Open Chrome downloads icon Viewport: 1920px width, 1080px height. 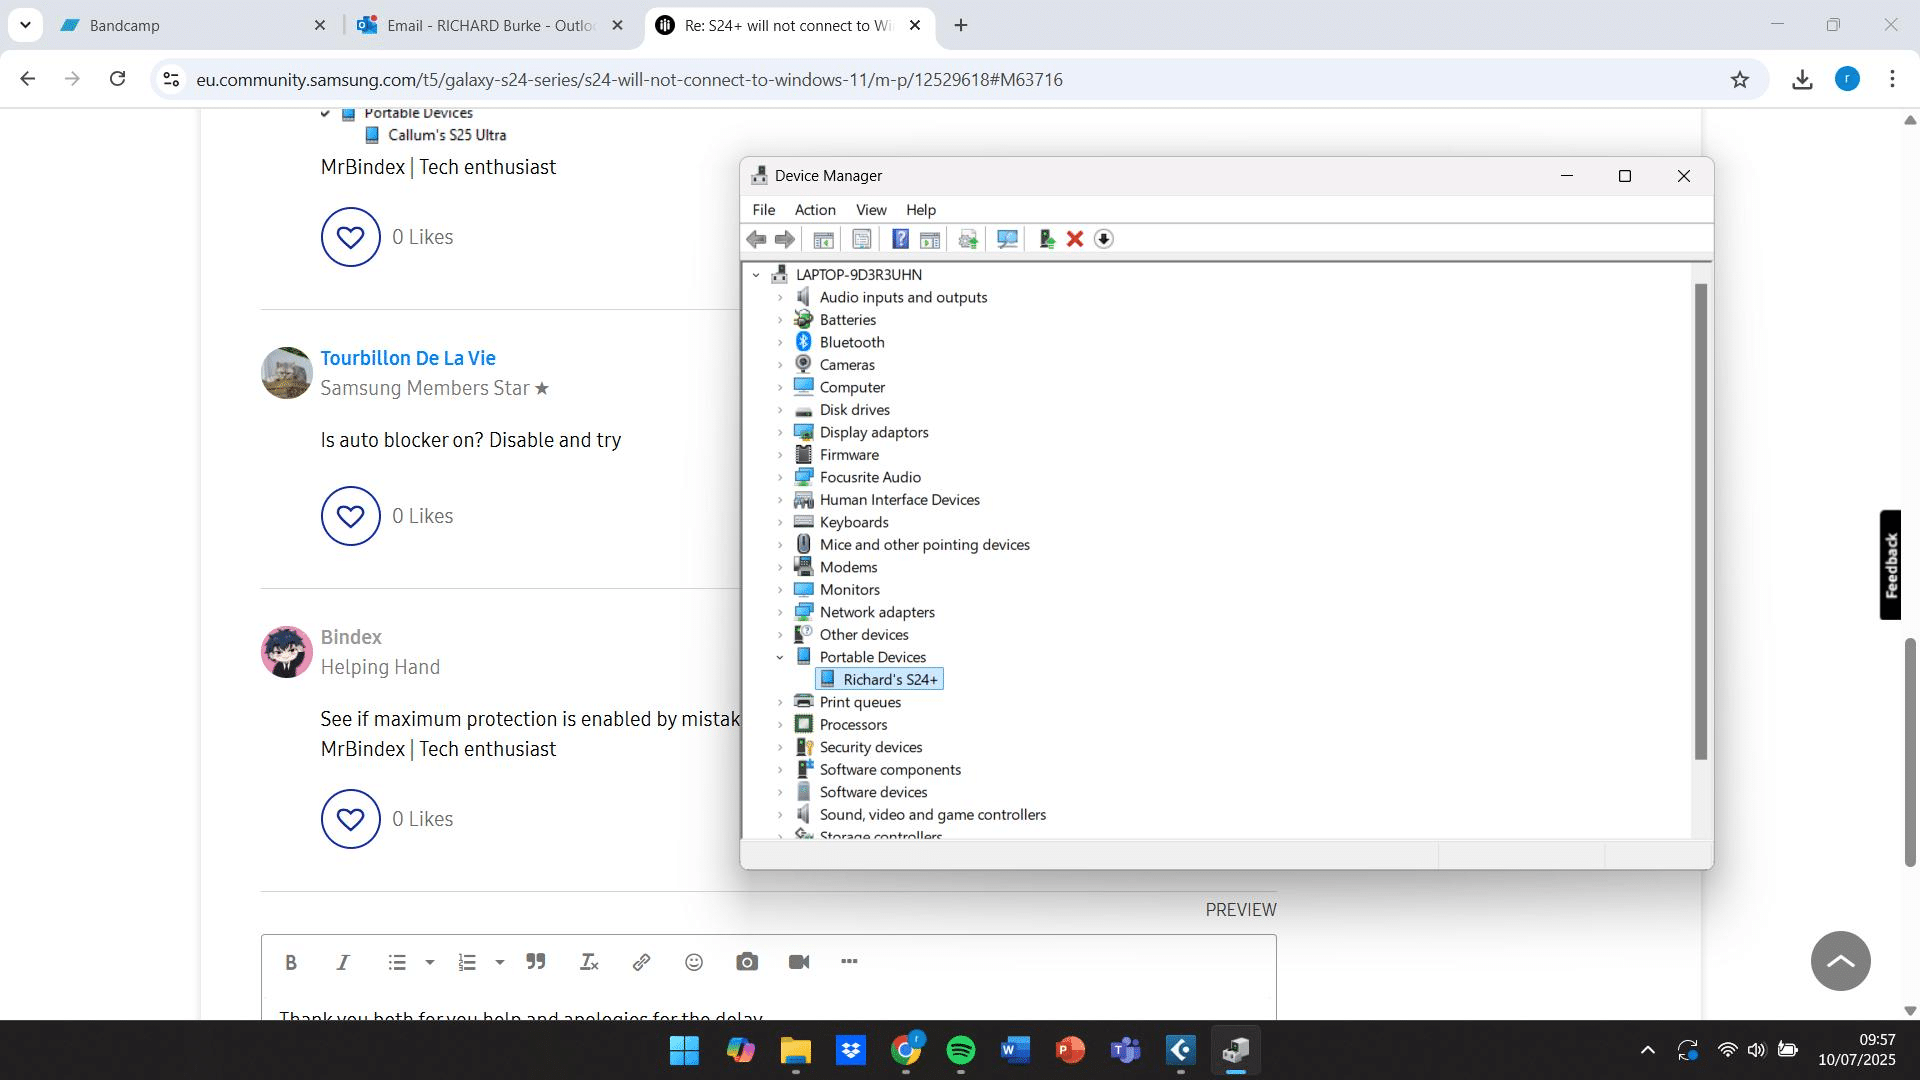1802,80
